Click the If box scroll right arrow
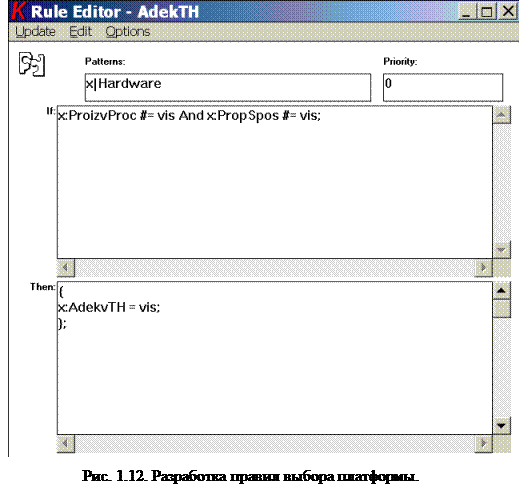The height and width of the screenshot is (492, 520). pos(483,268)
